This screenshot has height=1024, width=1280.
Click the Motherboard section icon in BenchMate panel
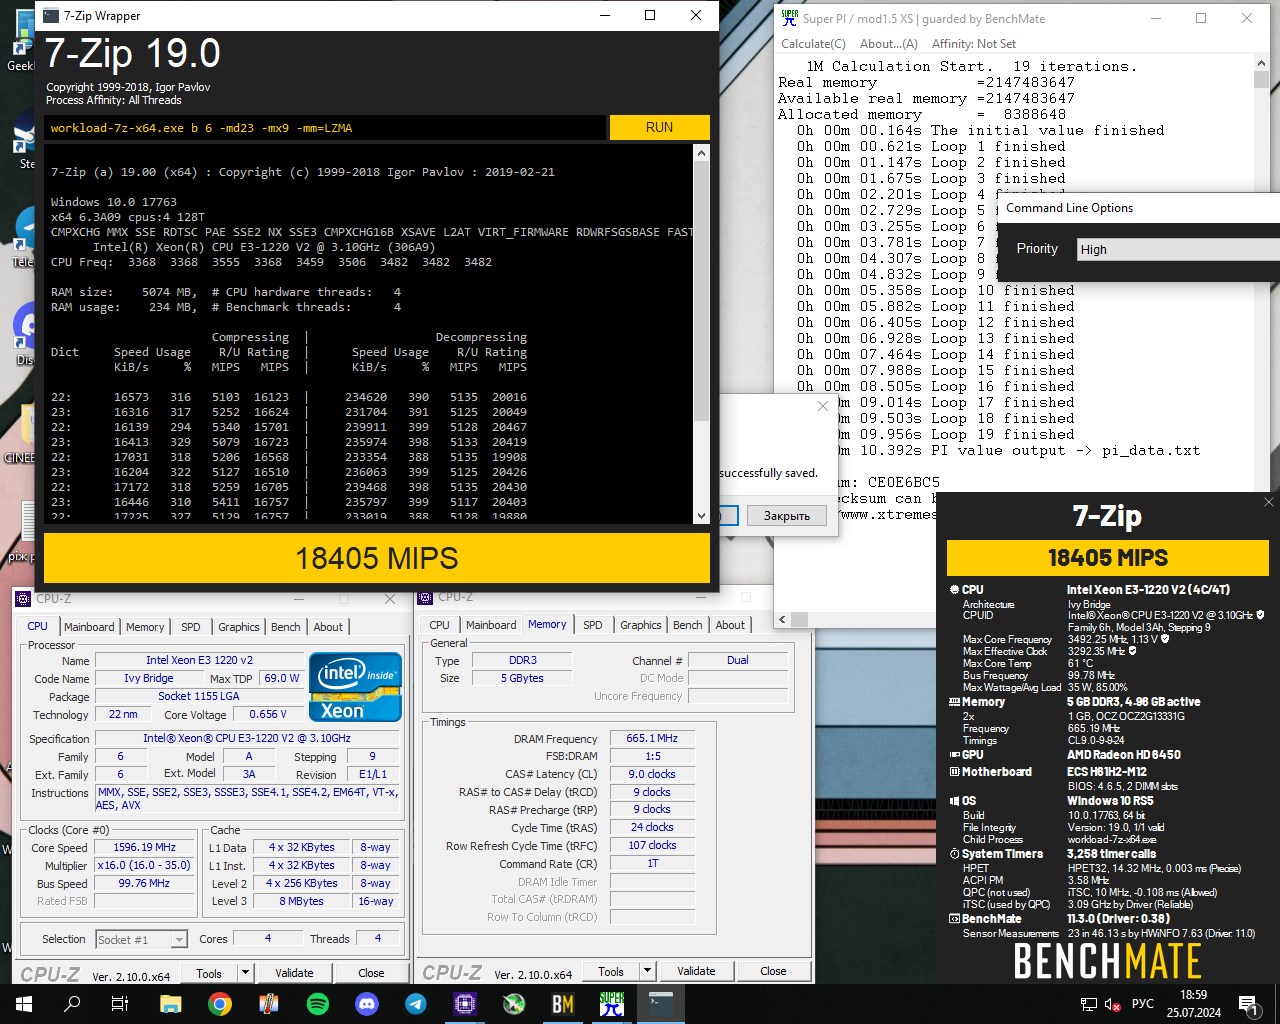click(x=954, y=772)
